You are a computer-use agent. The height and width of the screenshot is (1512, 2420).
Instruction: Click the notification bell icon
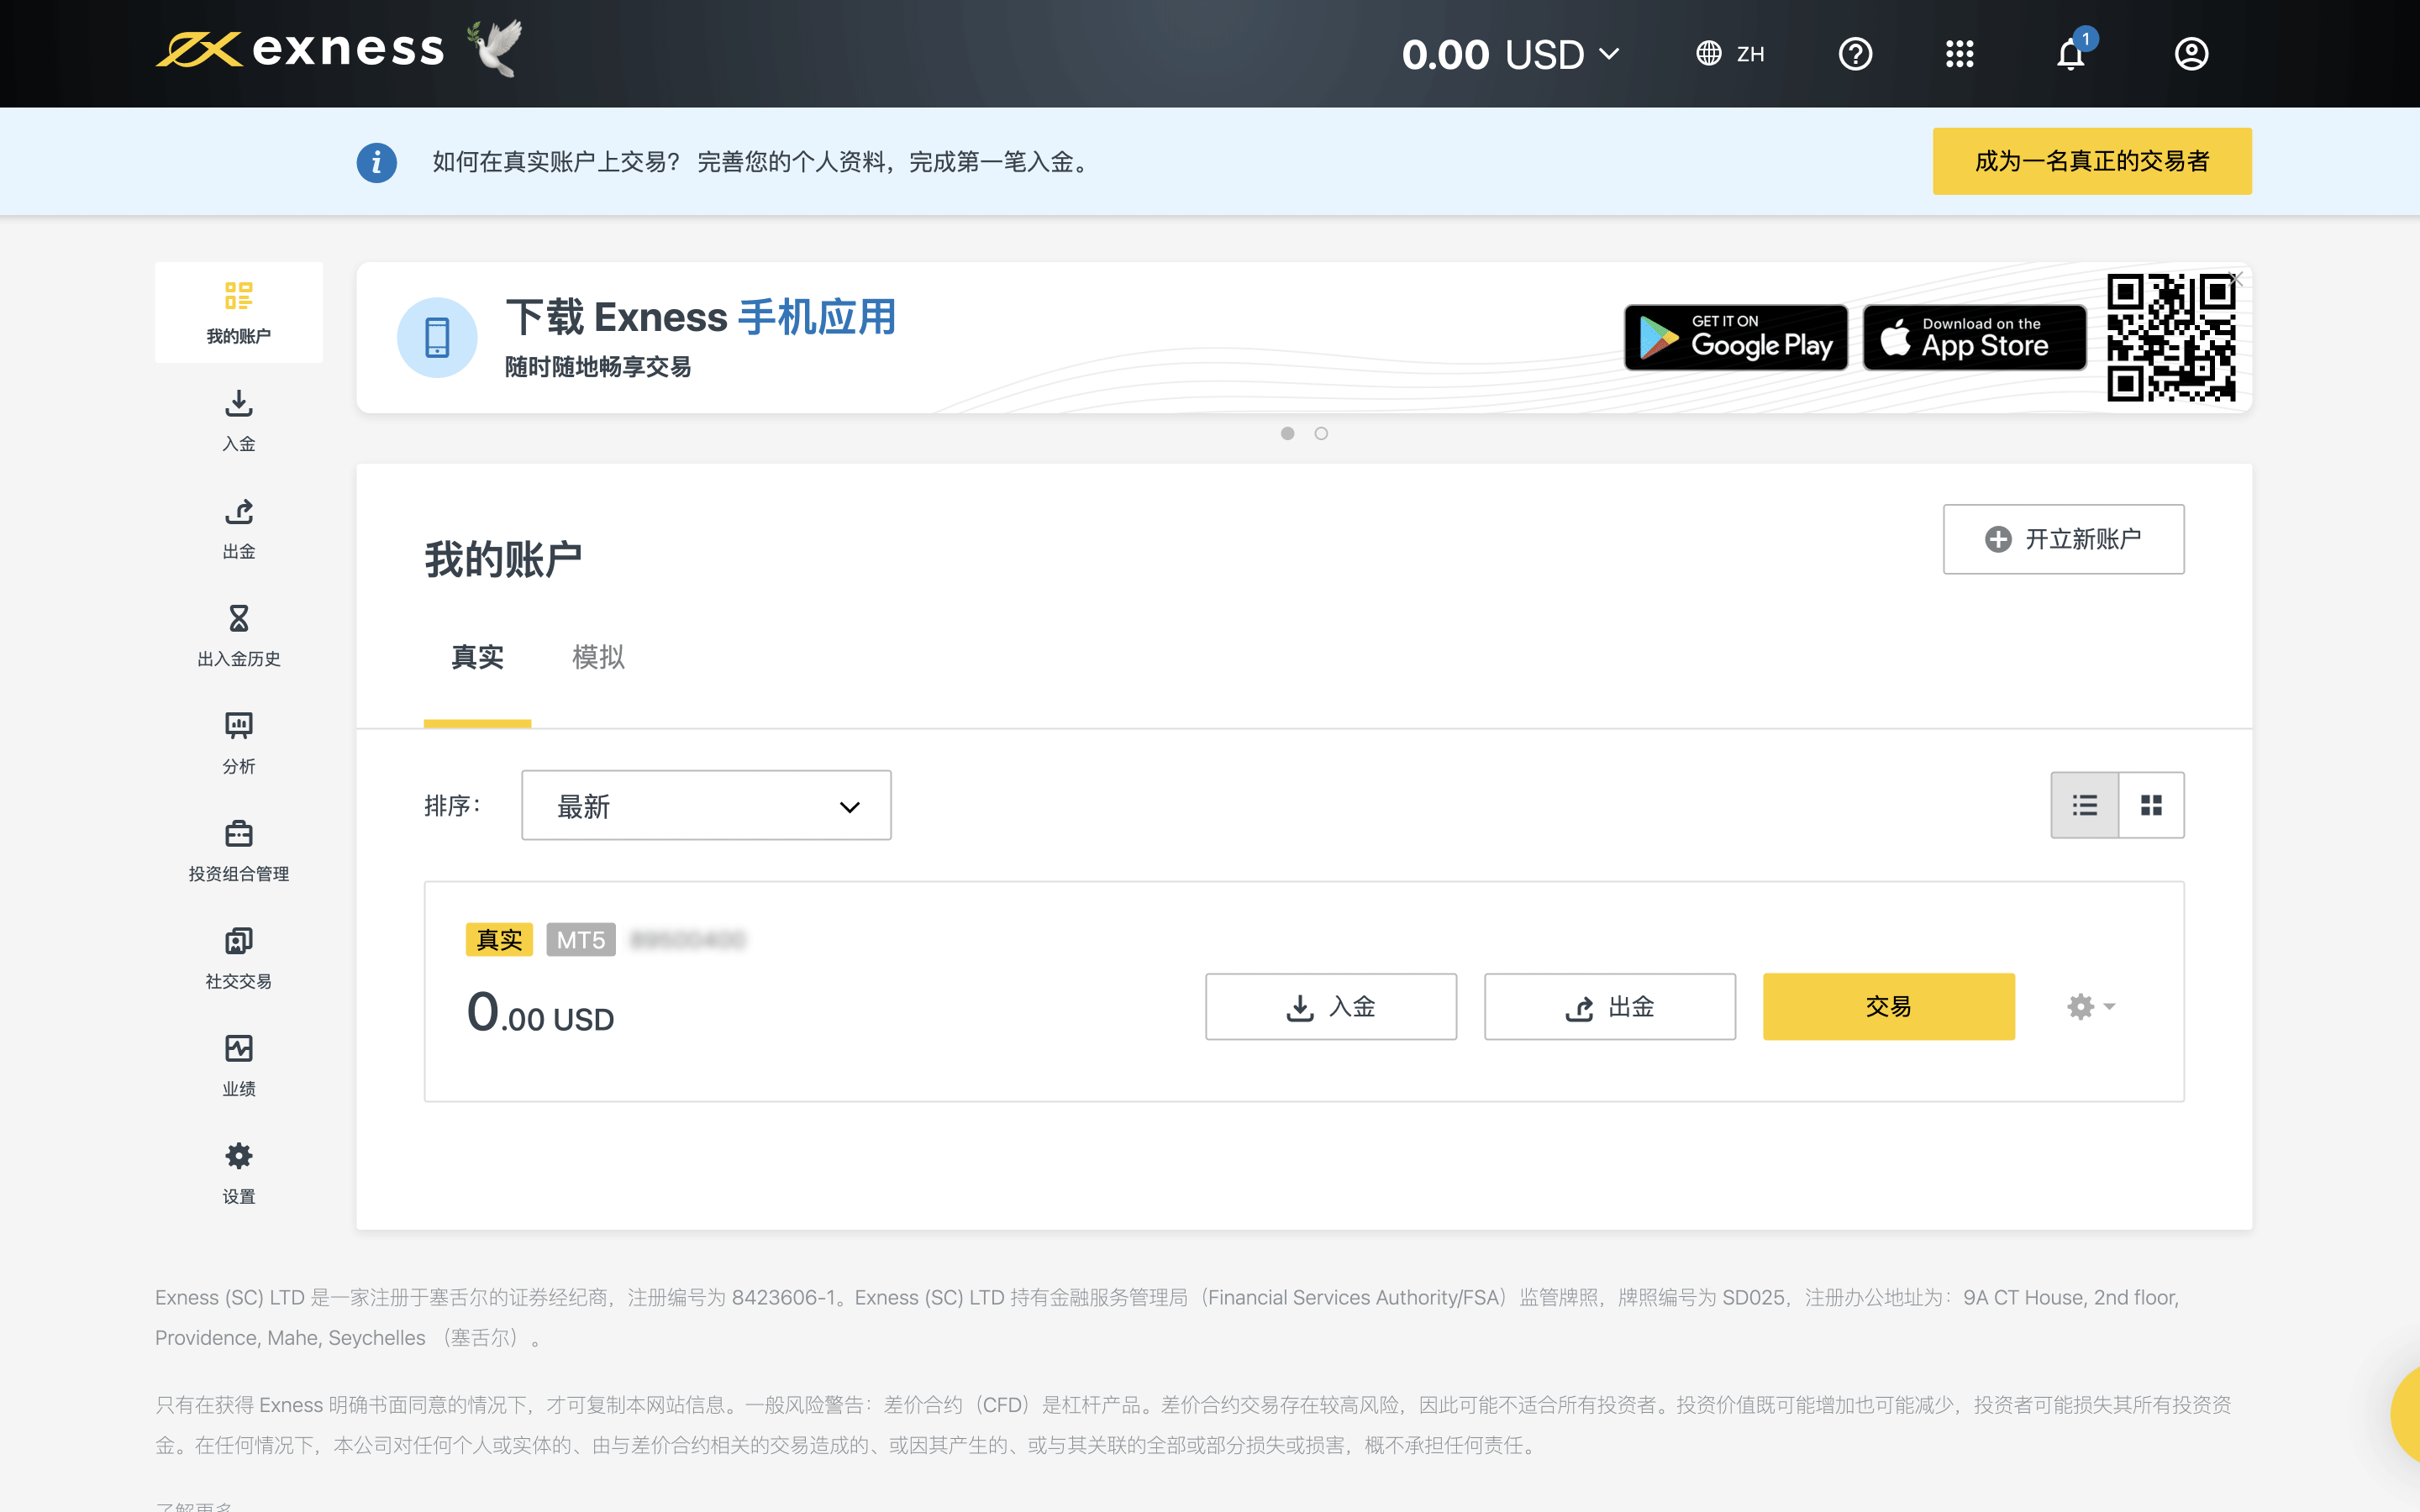(2070, 54)
